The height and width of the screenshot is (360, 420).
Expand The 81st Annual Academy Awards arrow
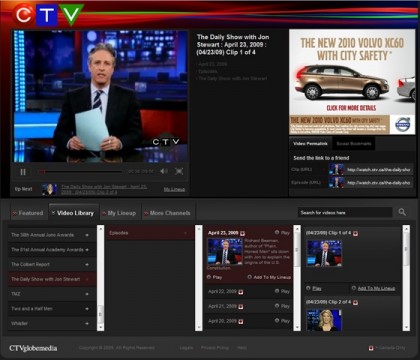[x=87, y=250]
